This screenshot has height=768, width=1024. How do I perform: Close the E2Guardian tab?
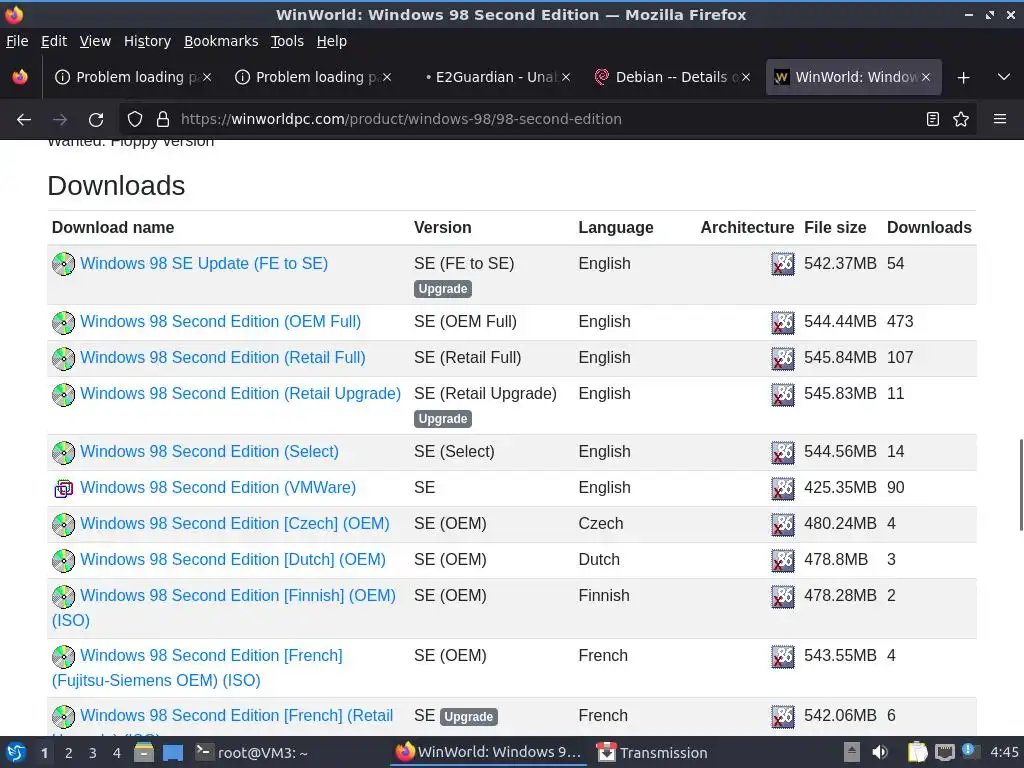[566, 77]
